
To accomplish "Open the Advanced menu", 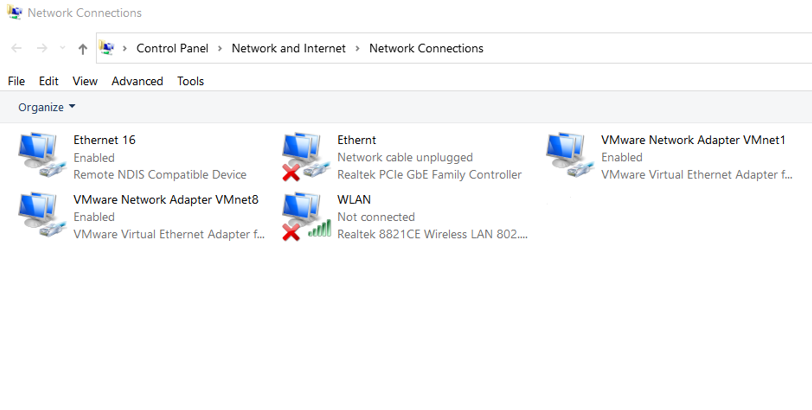I will (x=137, y=81).
